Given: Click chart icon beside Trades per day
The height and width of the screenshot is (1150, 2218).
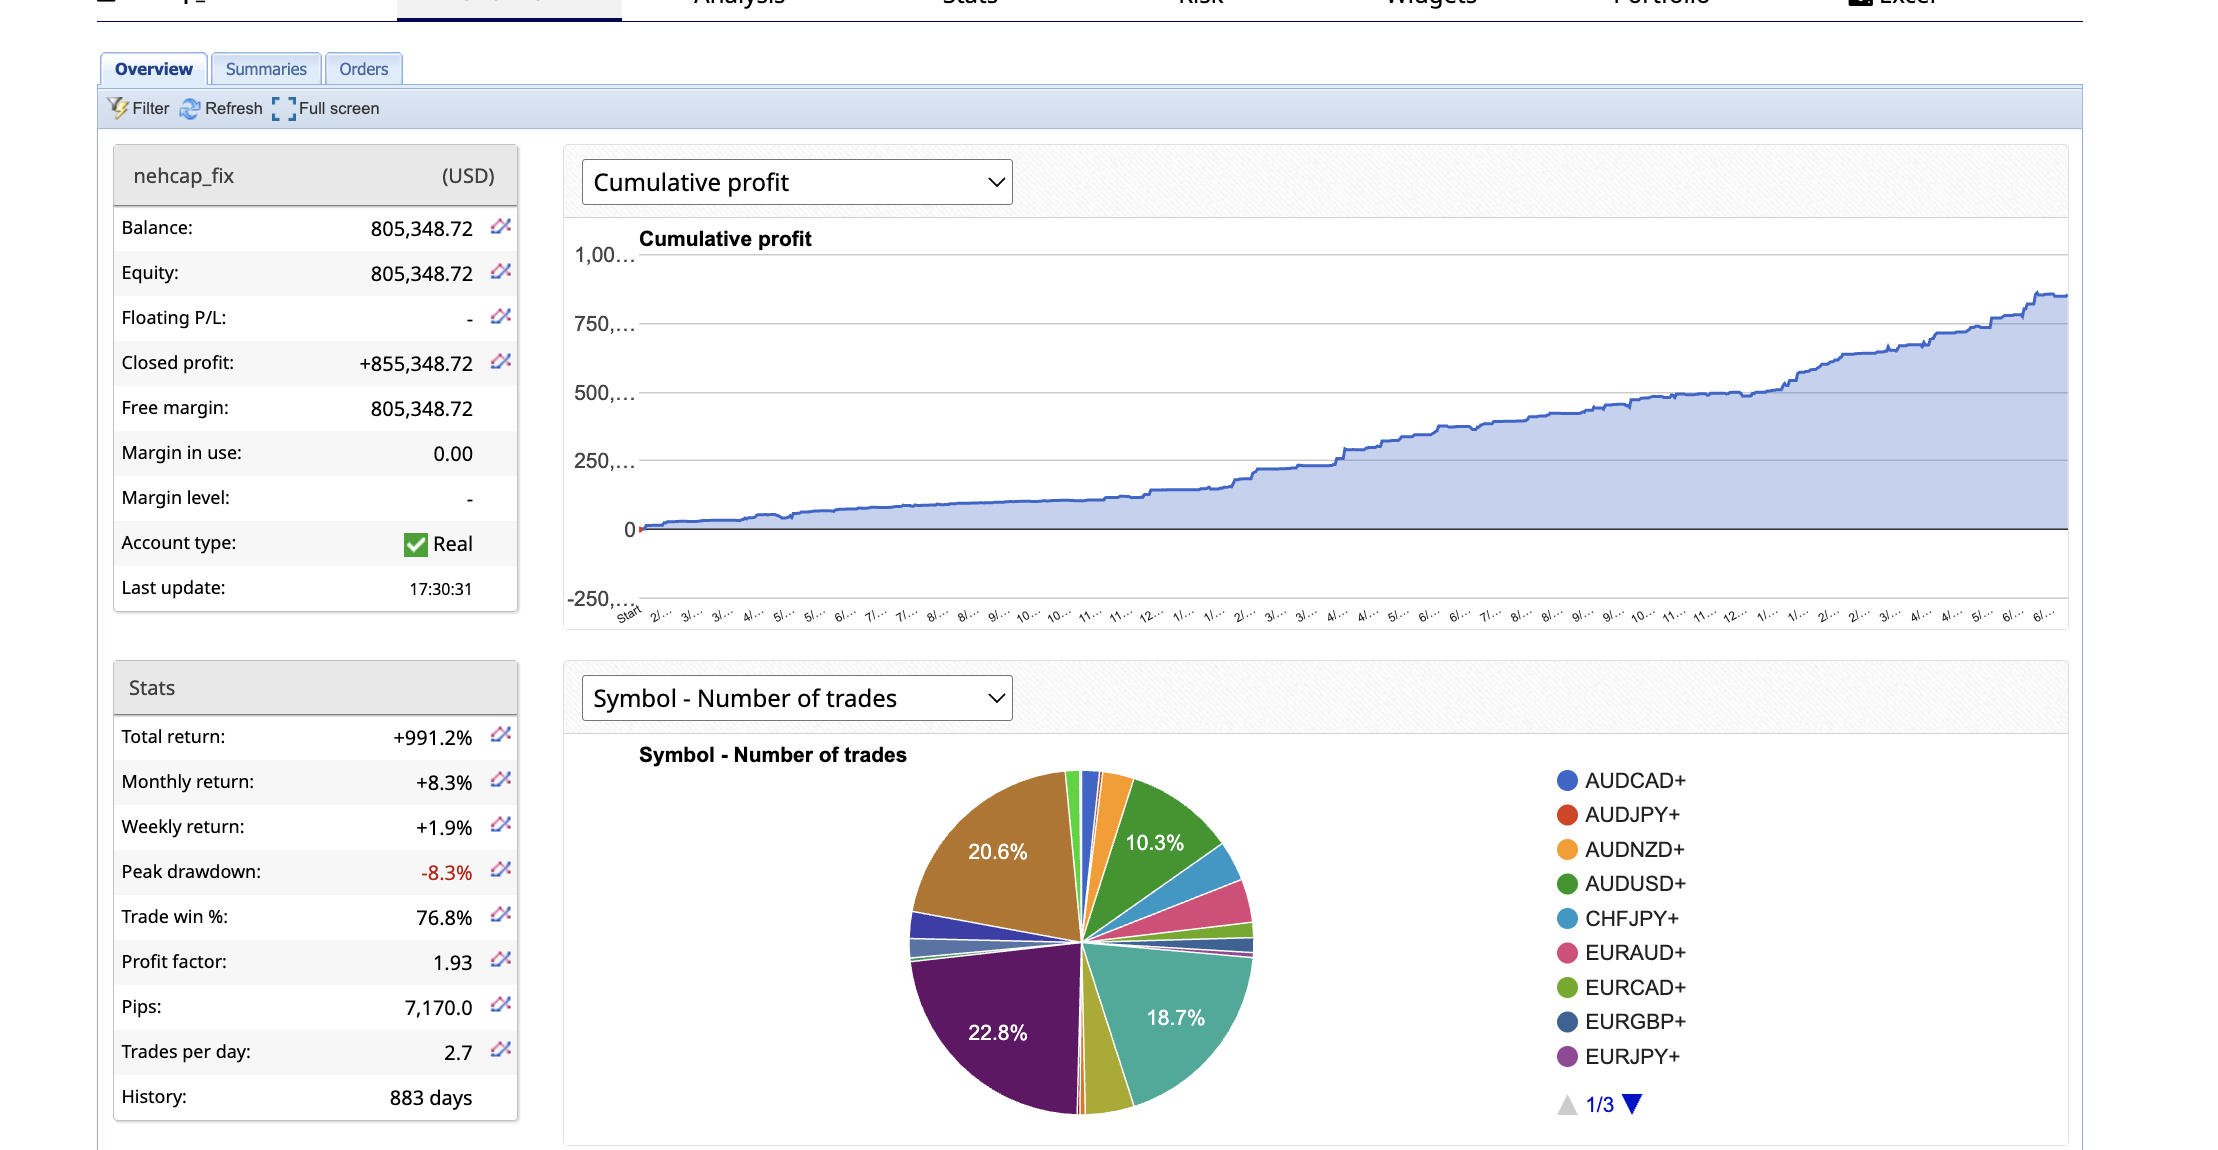Looking at the screenshot, I should point(501,1051).
